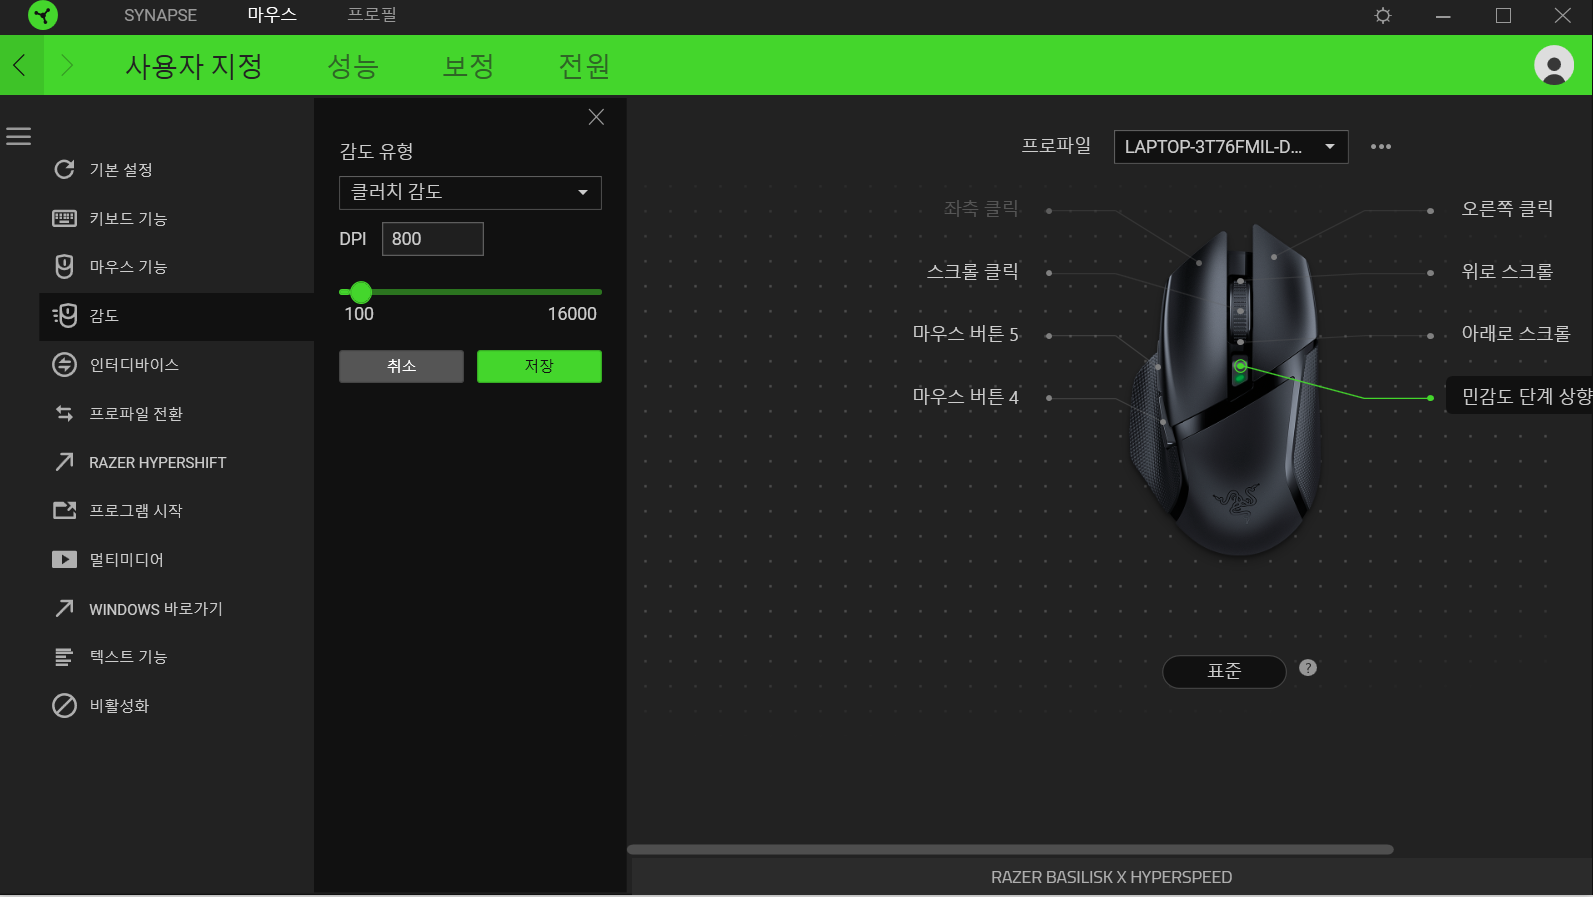
Task: Open Synapse settings gear
Action: (1383, 16)
